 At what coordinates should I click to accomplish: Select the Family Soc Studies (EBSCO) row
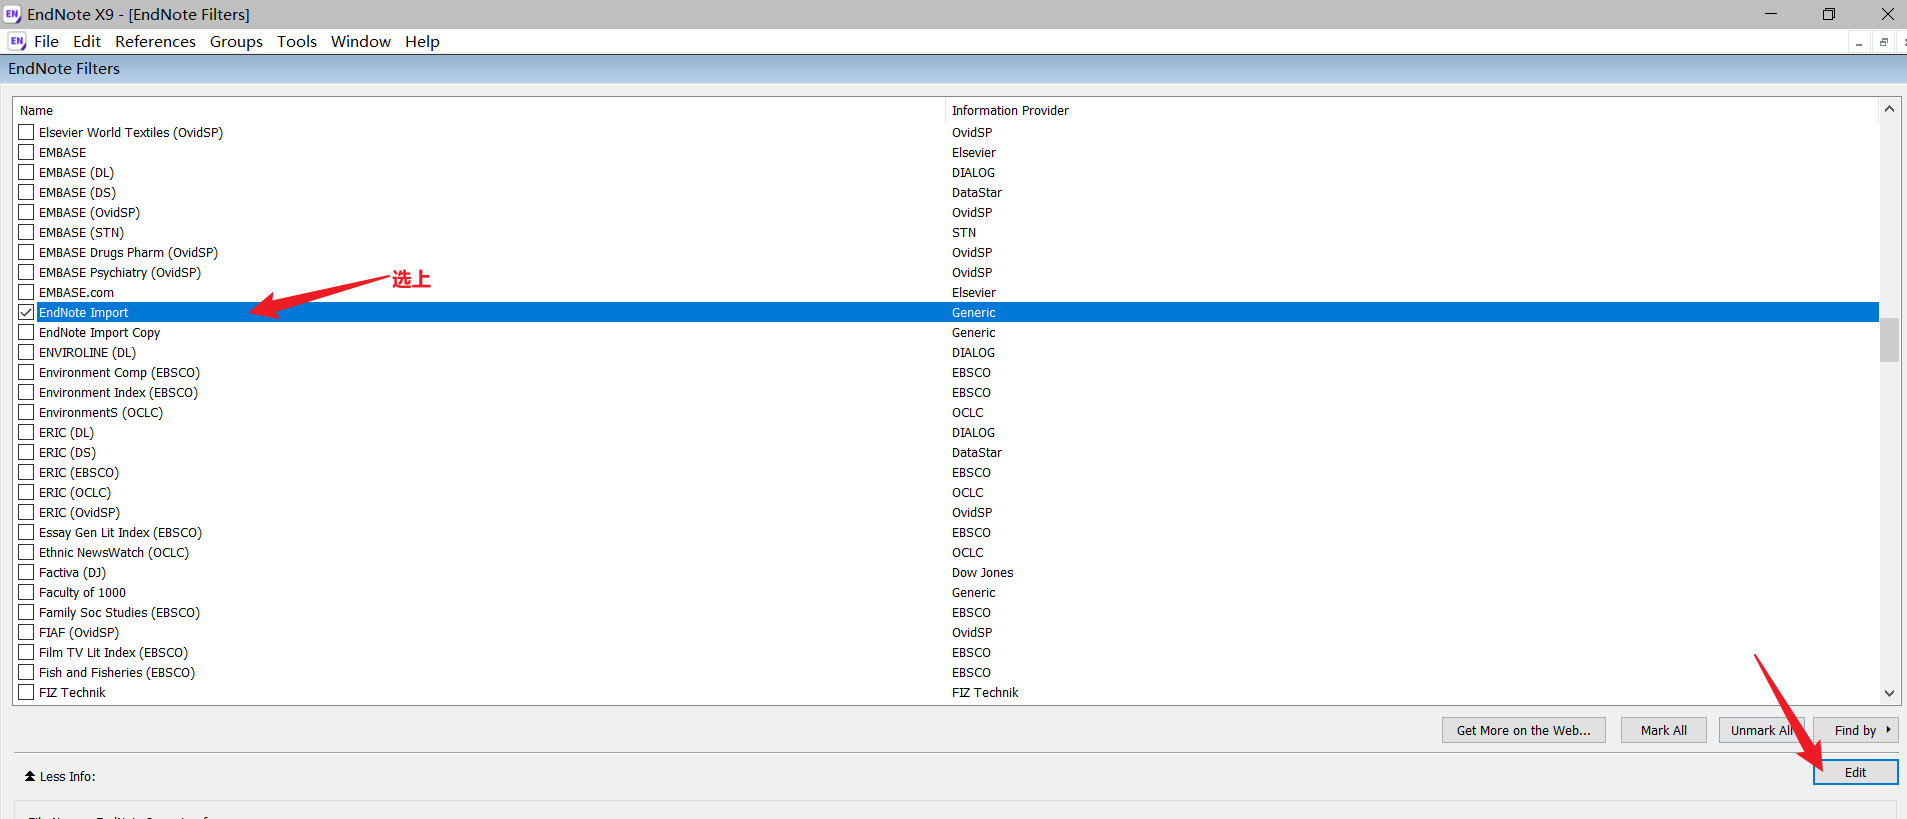coord(946,612)
